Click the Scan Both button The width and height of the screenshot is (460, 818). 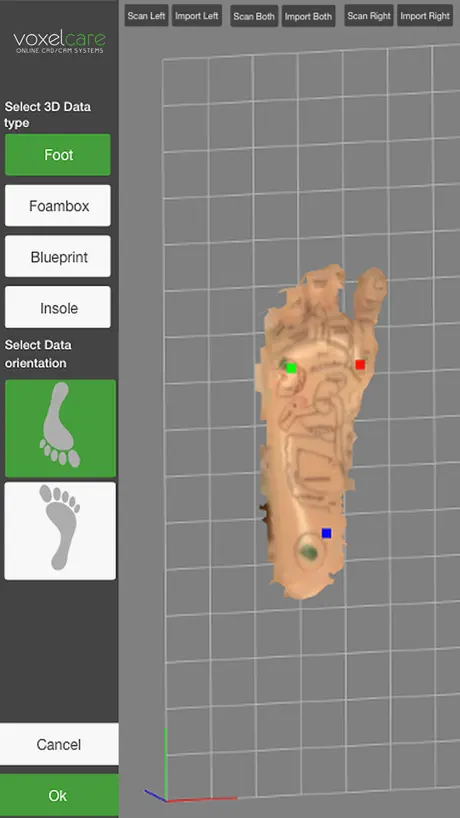click(254, 16)
